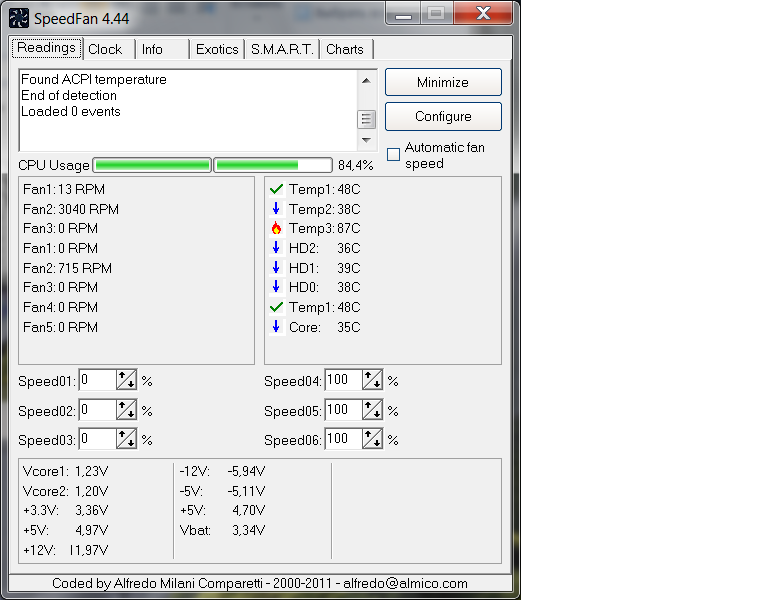Click the '-12V: -5,94V' voltage reading
Screen dimensions: 768x614
click(x=222, y=471)
